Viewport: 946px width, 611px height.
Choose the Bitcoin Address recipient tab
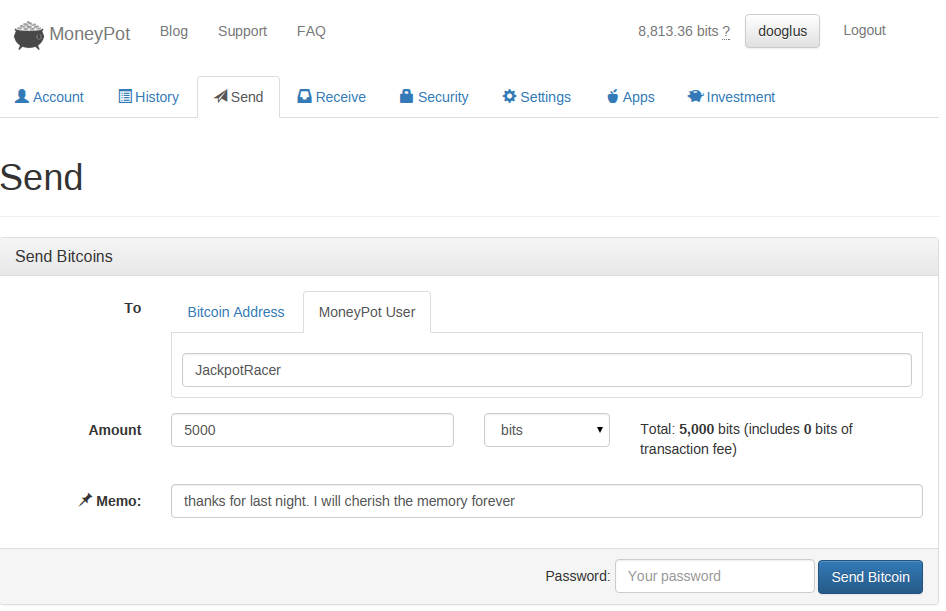pos(236,312)
